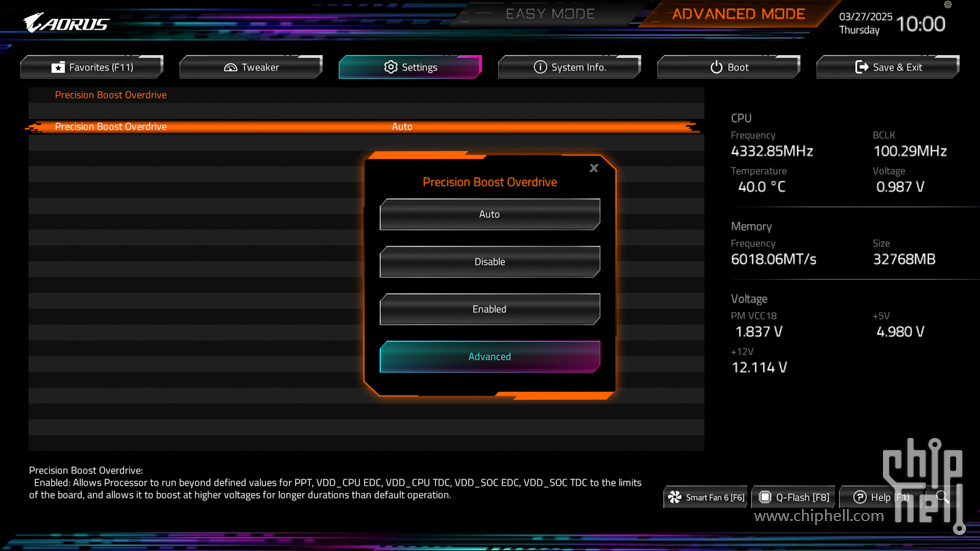Click the Precision Boost Overdrive breadcrumb title
The image size is (980, 551).
(x=111, y=95)
